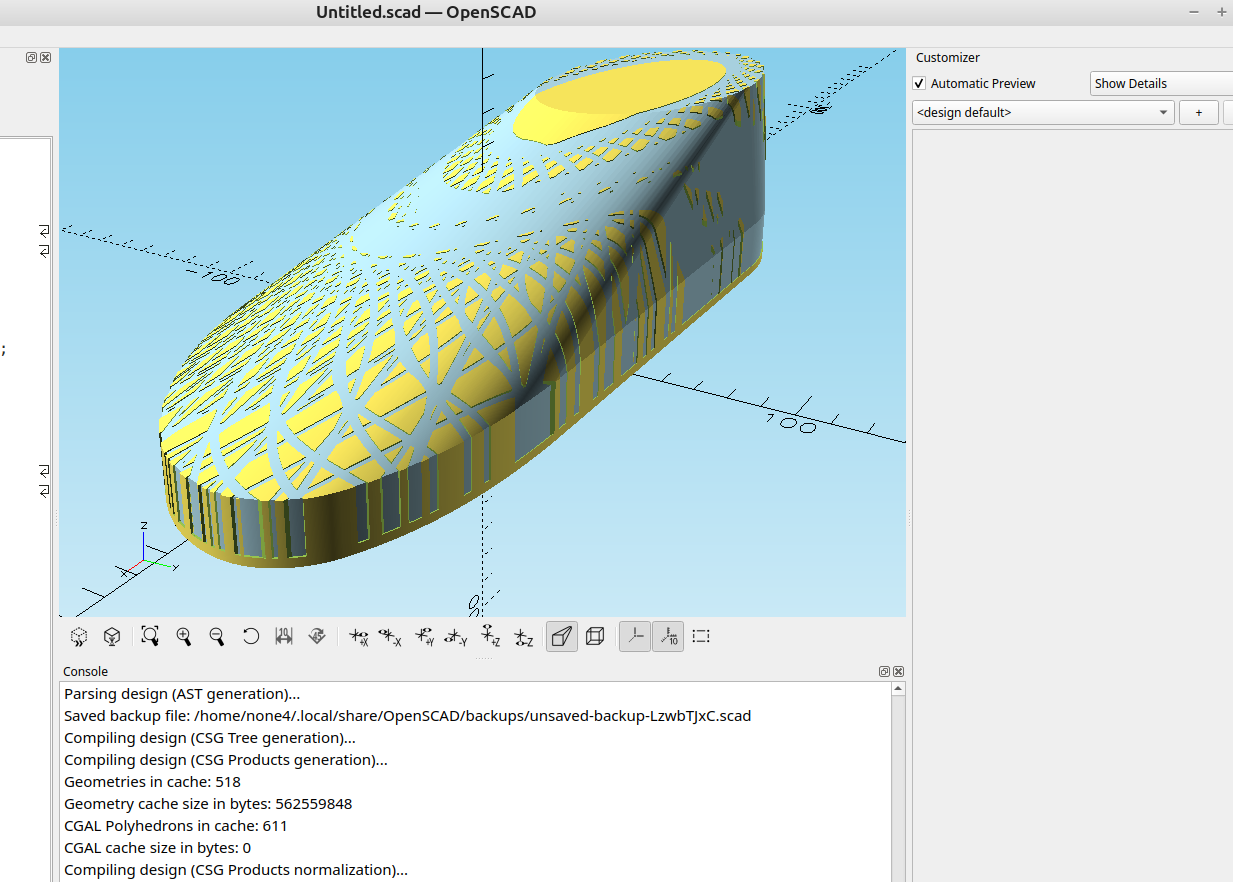
Task: Select the +X view direction icon
Action: pos(358,636)
